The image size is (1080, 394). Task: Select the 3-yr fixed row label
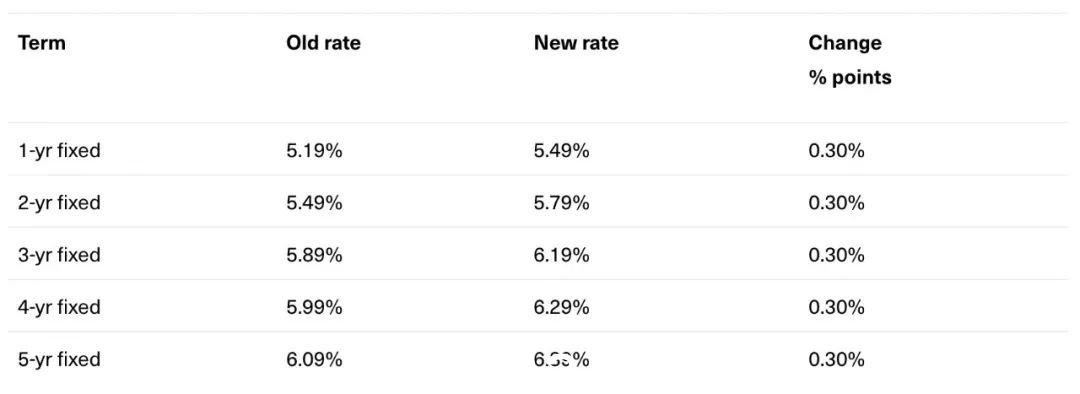[59, 256]
